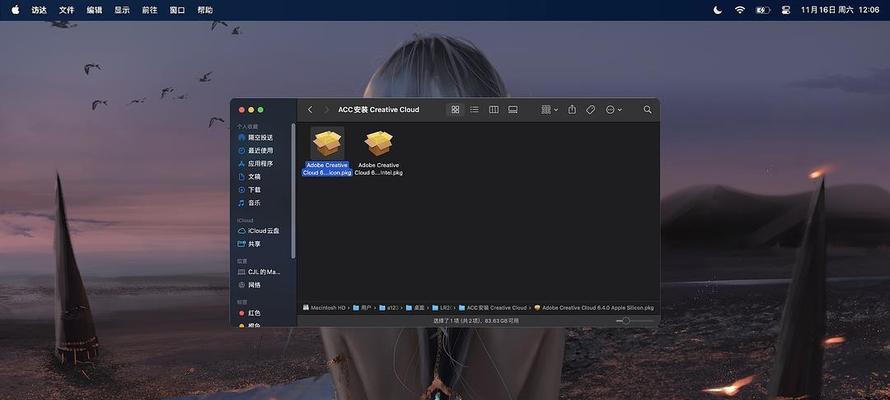Open Control Center from menu bar
This screenshot has height=400, width=890.
(786, 10)
